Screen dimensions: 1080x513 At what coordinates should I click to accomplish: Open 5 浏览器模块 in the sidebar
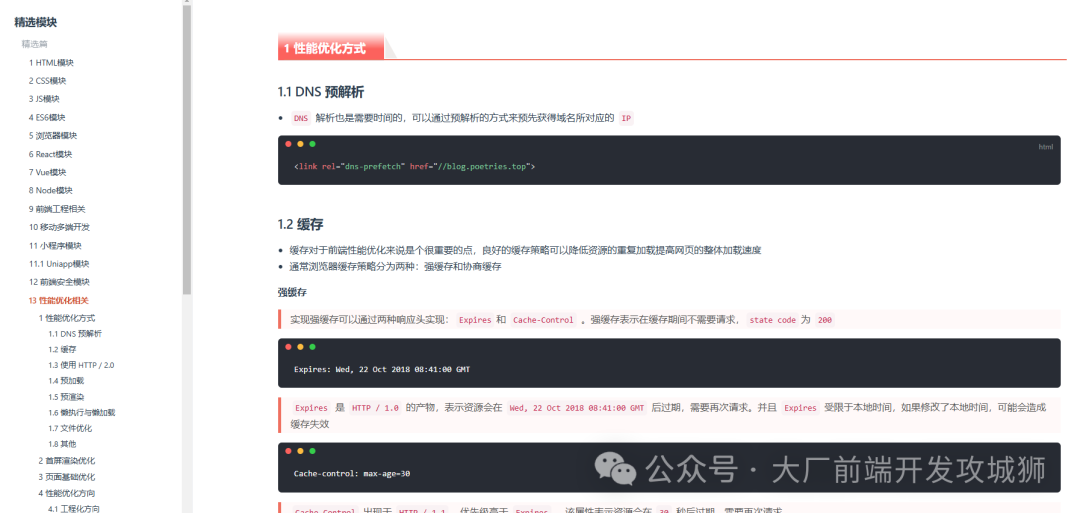click(x=52, y=135)
